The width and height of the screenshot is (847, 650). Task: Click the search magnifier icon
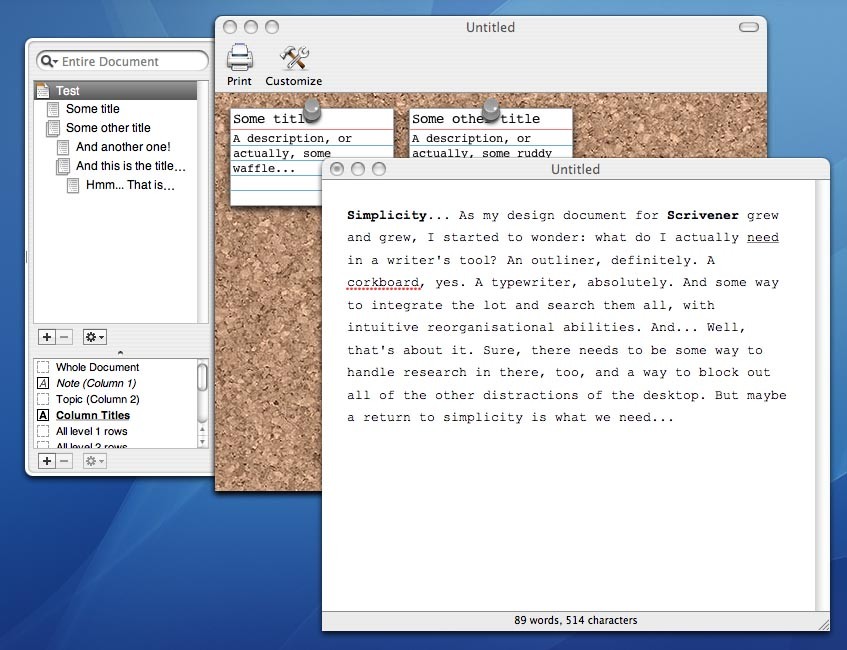point(47,61)
